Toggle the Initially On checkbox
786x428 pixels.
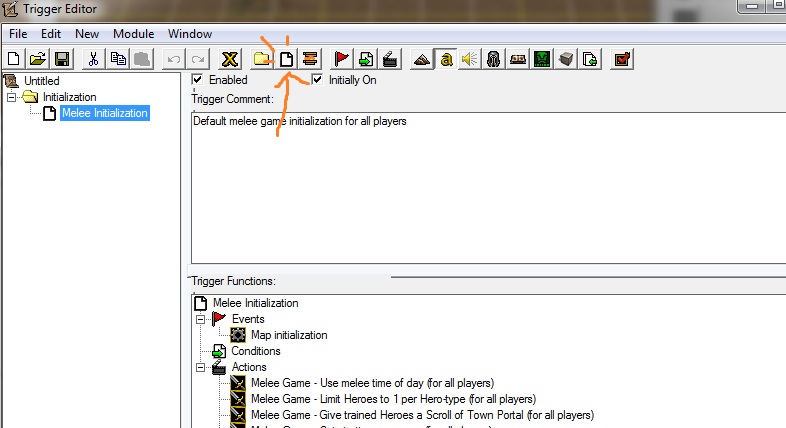point(317,79)
